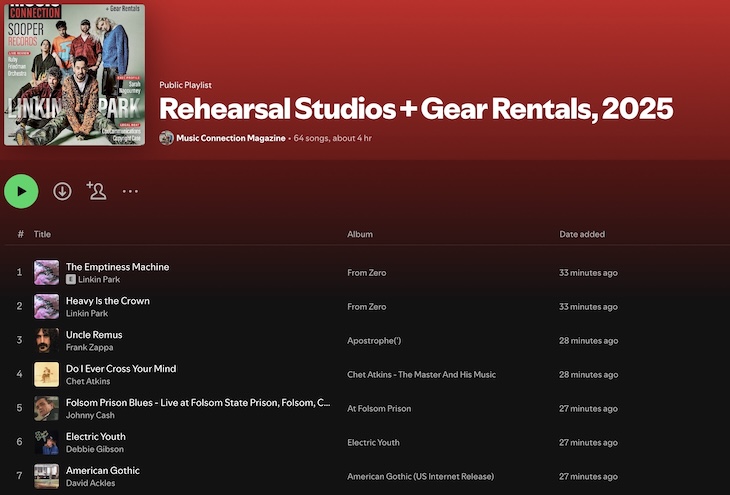Select Do I Ever Cross Your Mind
730x495 pixels.
point(121,369)
